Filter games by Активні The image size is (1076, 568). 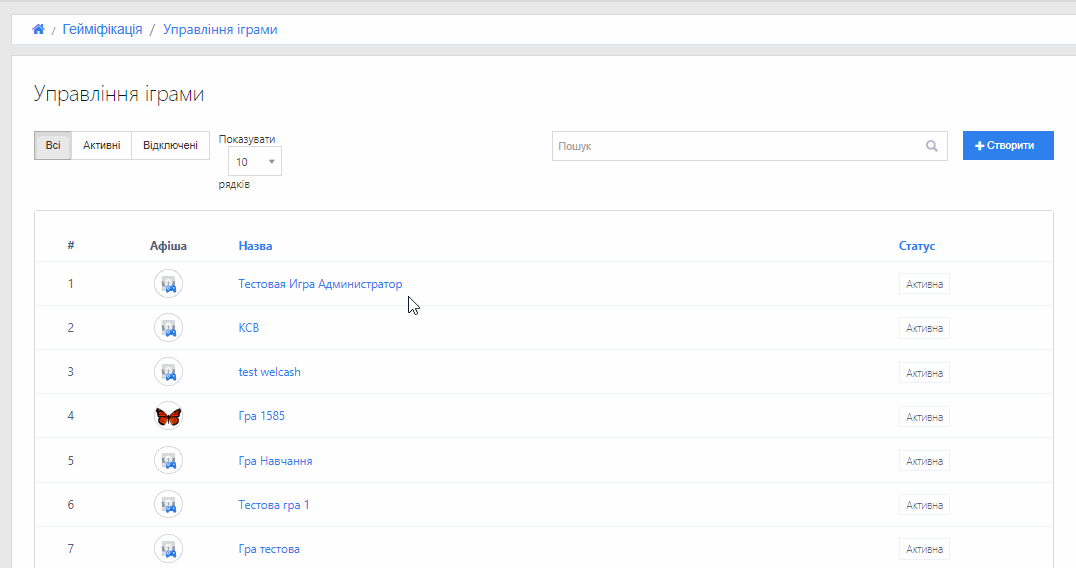coord(101,146)
